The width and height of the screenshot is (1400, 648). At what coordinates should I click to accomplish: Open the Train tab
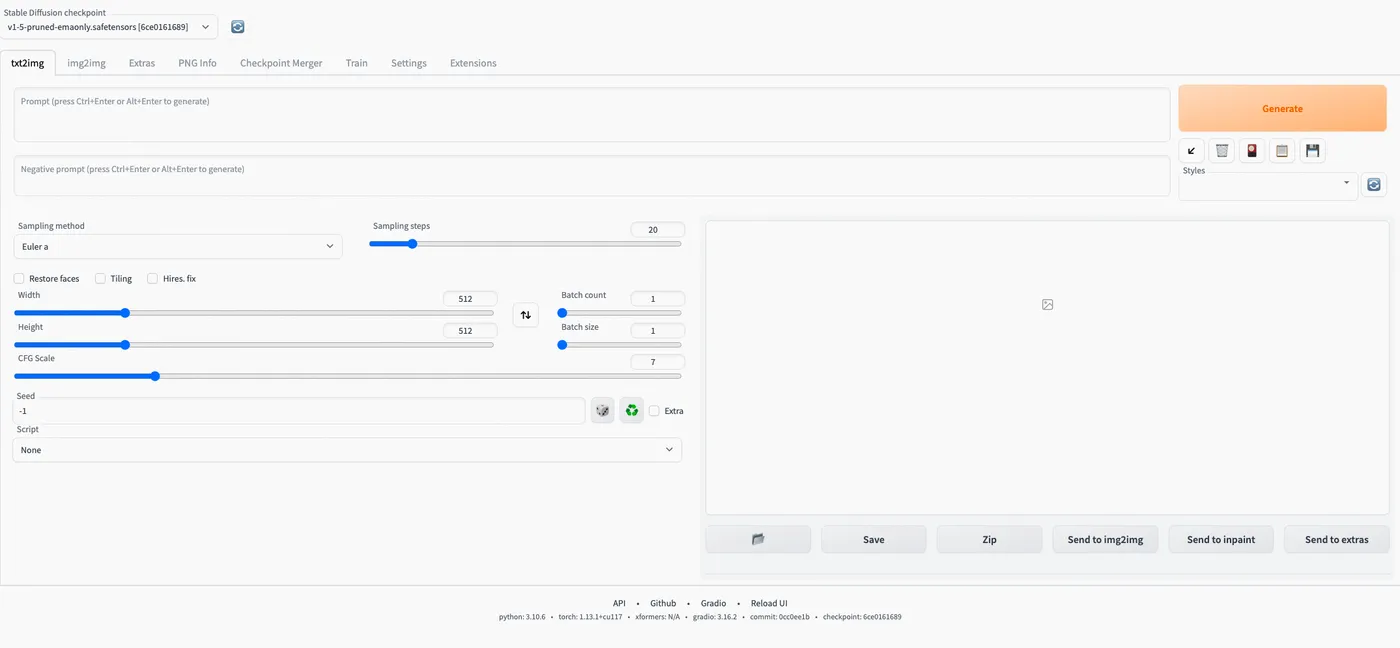(x=357, y=63)
